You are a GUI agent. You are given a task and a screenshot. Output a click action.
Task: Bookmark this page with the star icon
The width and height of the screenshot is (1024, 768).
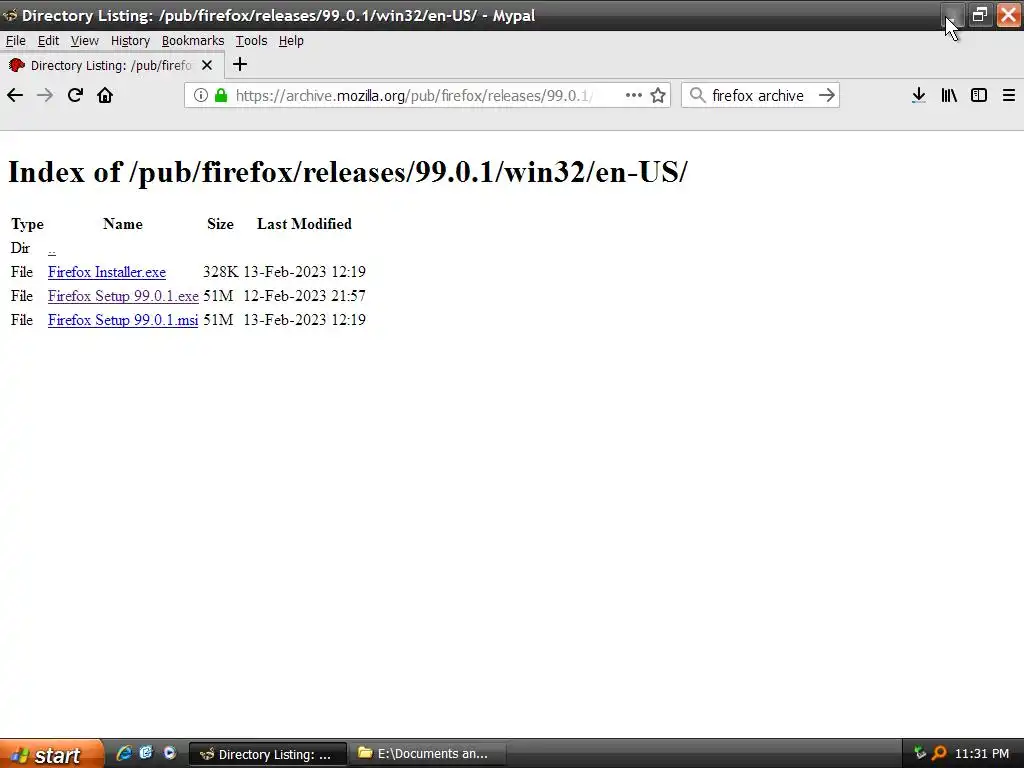658,95
